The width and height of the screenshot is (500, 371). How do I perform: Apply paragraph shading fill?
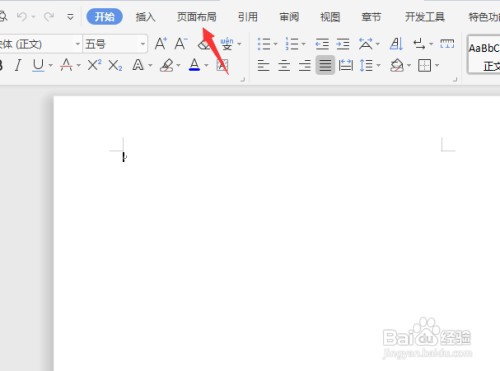coord(397,65)
